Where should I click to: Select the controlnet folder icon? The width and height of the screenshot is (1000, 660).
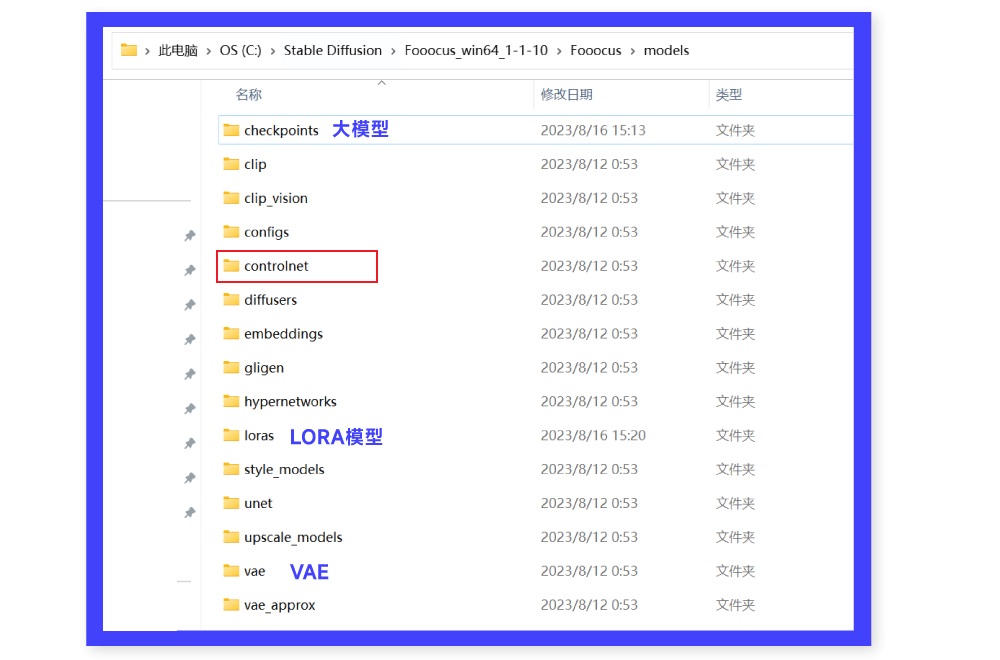click(231, 265)
